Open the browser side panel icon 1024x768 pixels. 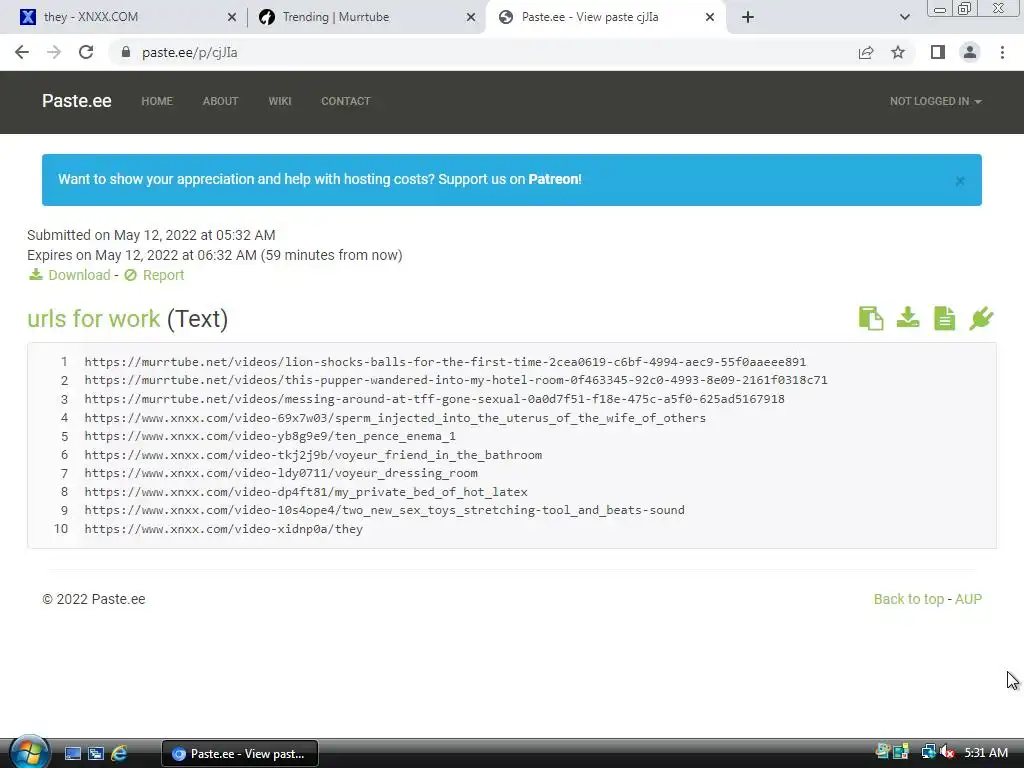pos(938,52)
